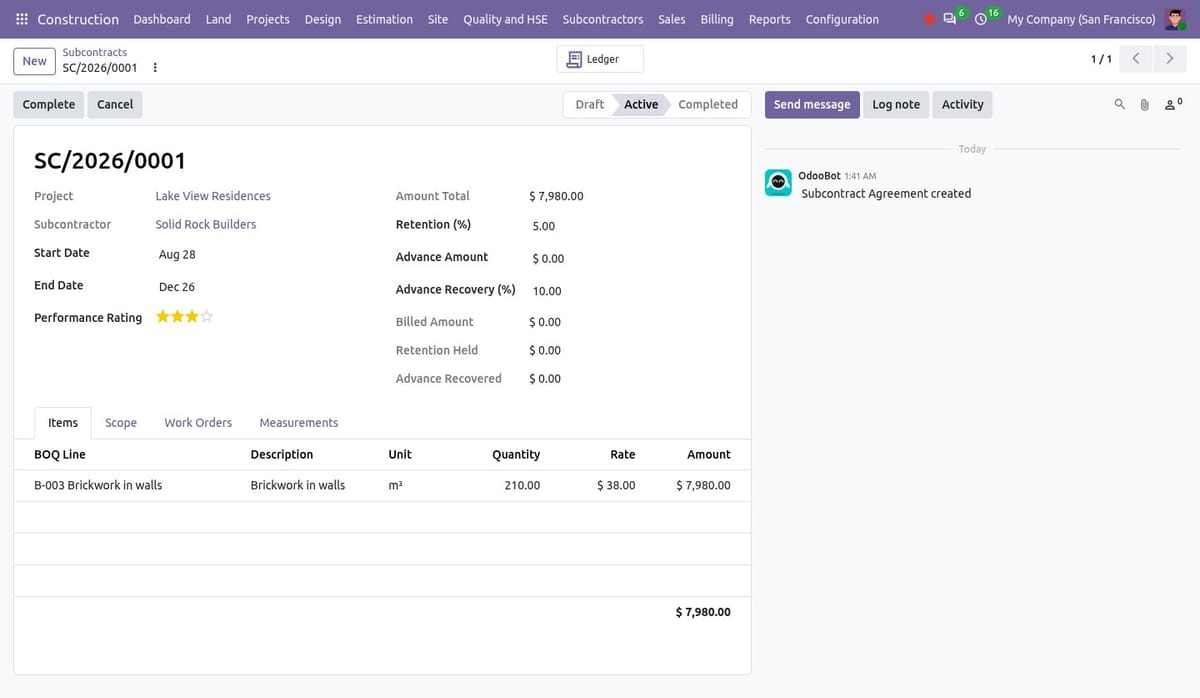Open the Quality and HSE menu
This screenshot has height=698, width=1200.
505,19
